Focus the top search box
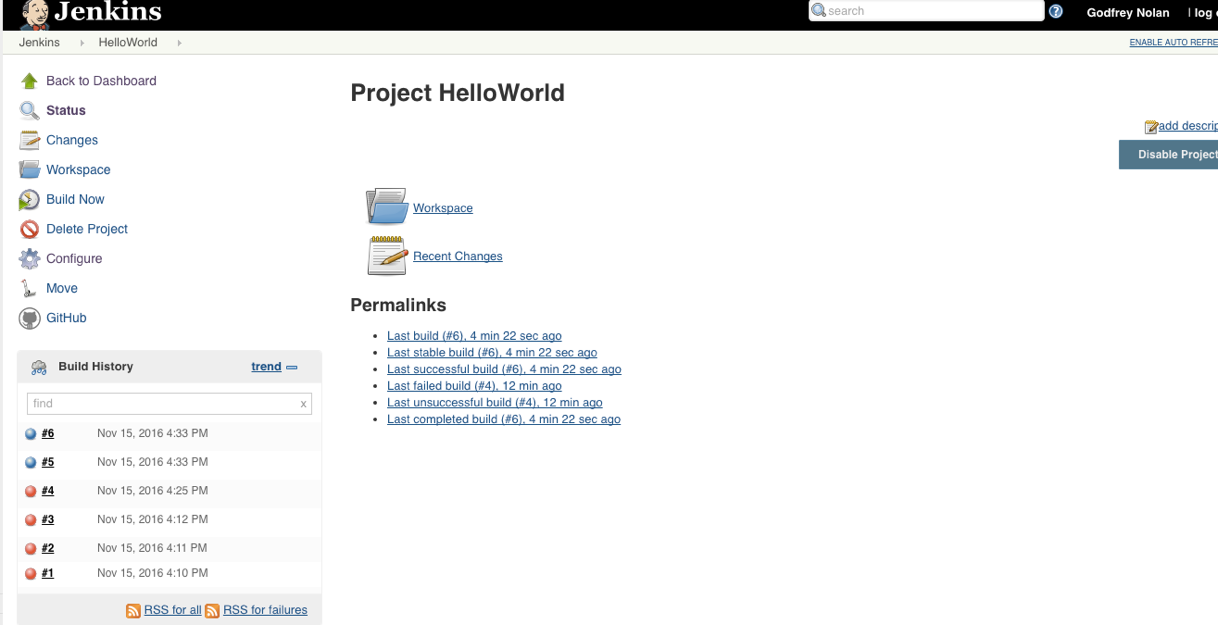Image resolution: width=1218 pixels, height=625 pixels. pos(926,11)
